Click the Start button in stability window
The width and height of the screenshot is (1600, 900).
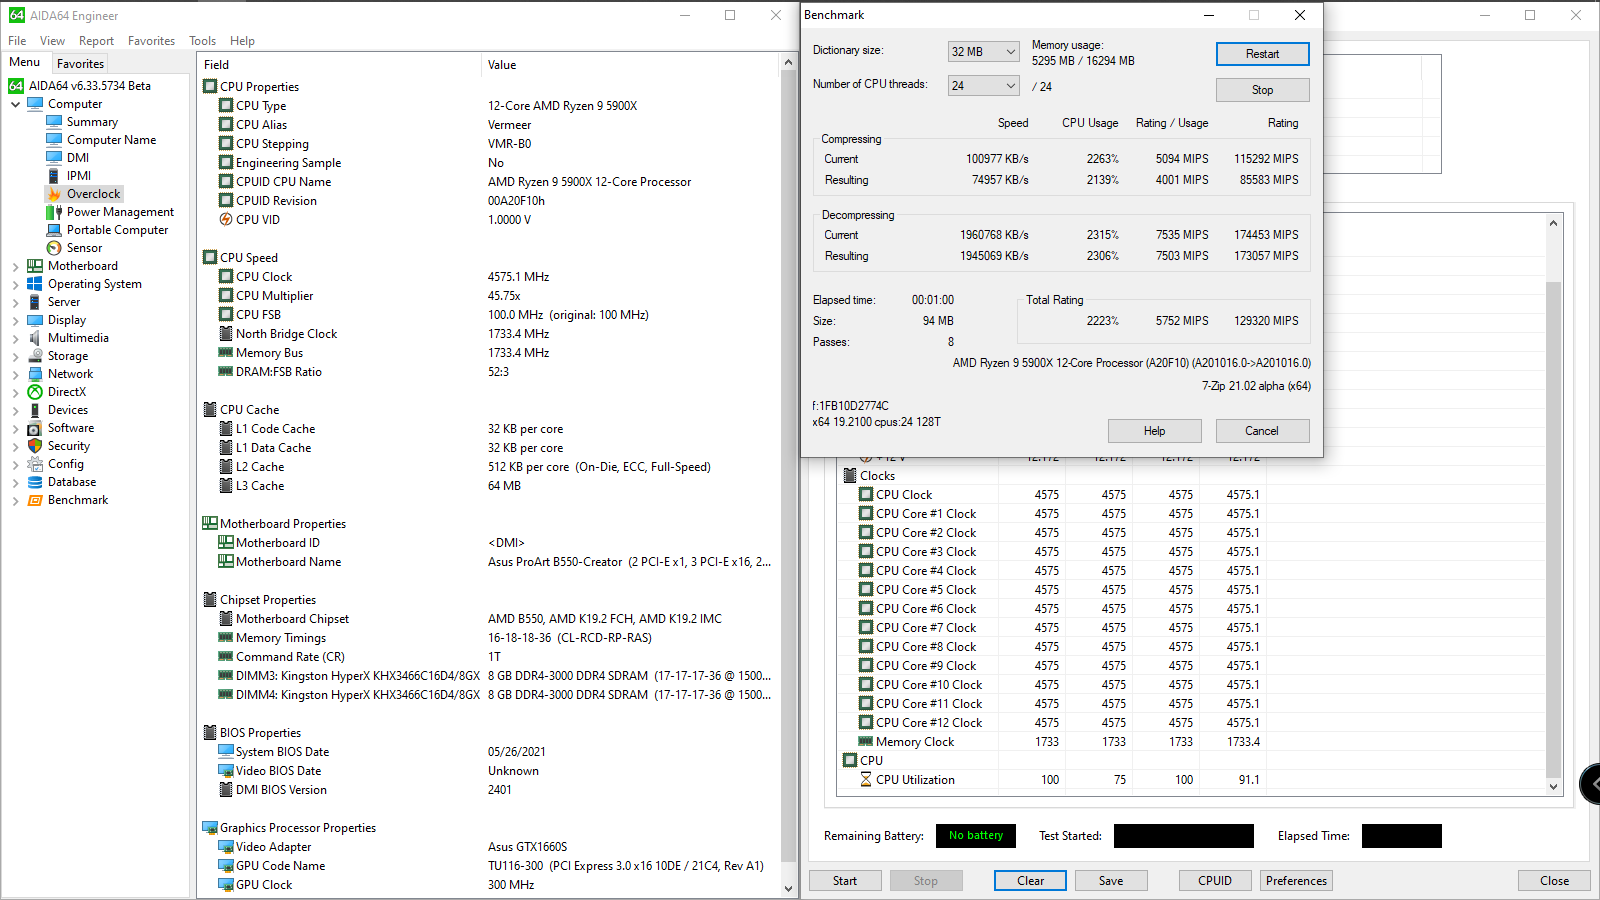pyautogui.click(x=845, y=881)
